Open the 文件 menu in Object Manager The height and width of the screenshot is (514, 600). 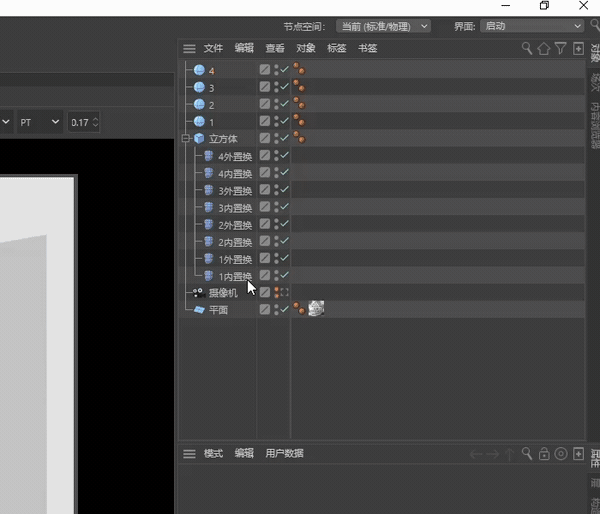point(213,48)
